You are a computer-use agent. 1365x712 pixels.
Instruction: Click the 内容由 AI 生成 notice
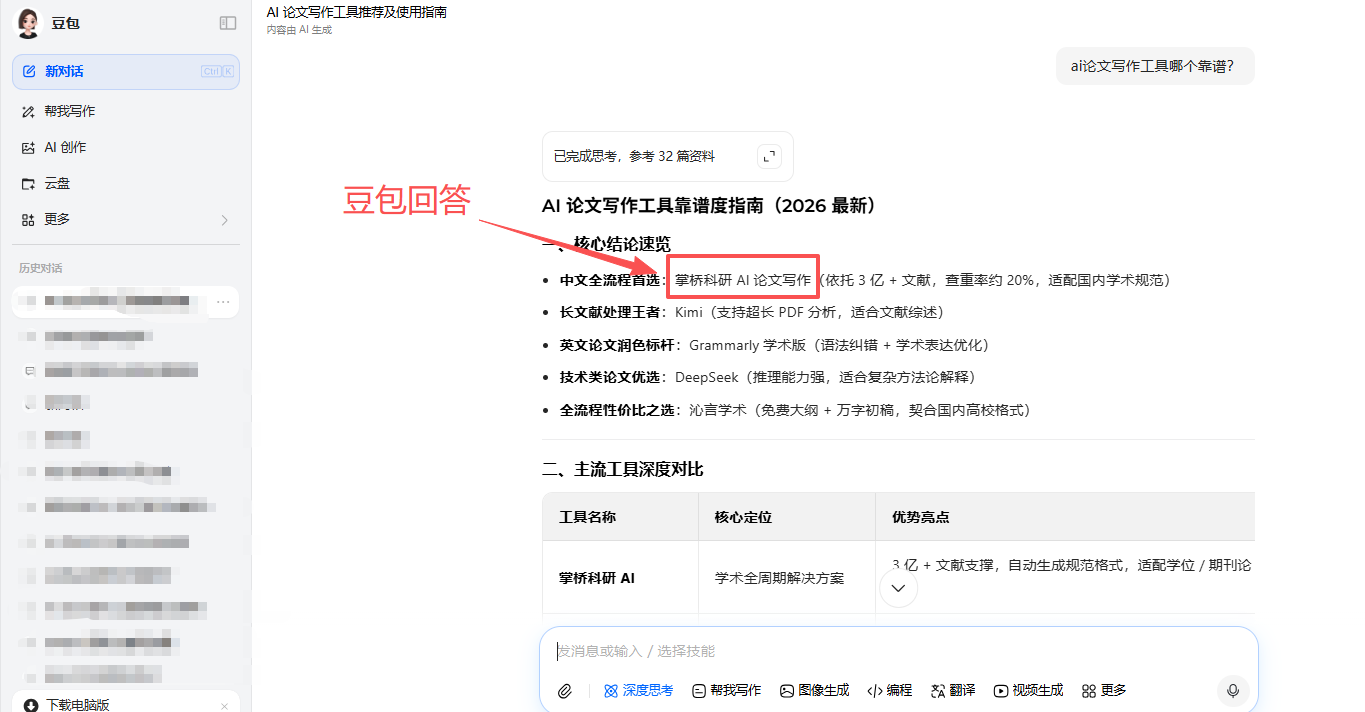point(299,30)
